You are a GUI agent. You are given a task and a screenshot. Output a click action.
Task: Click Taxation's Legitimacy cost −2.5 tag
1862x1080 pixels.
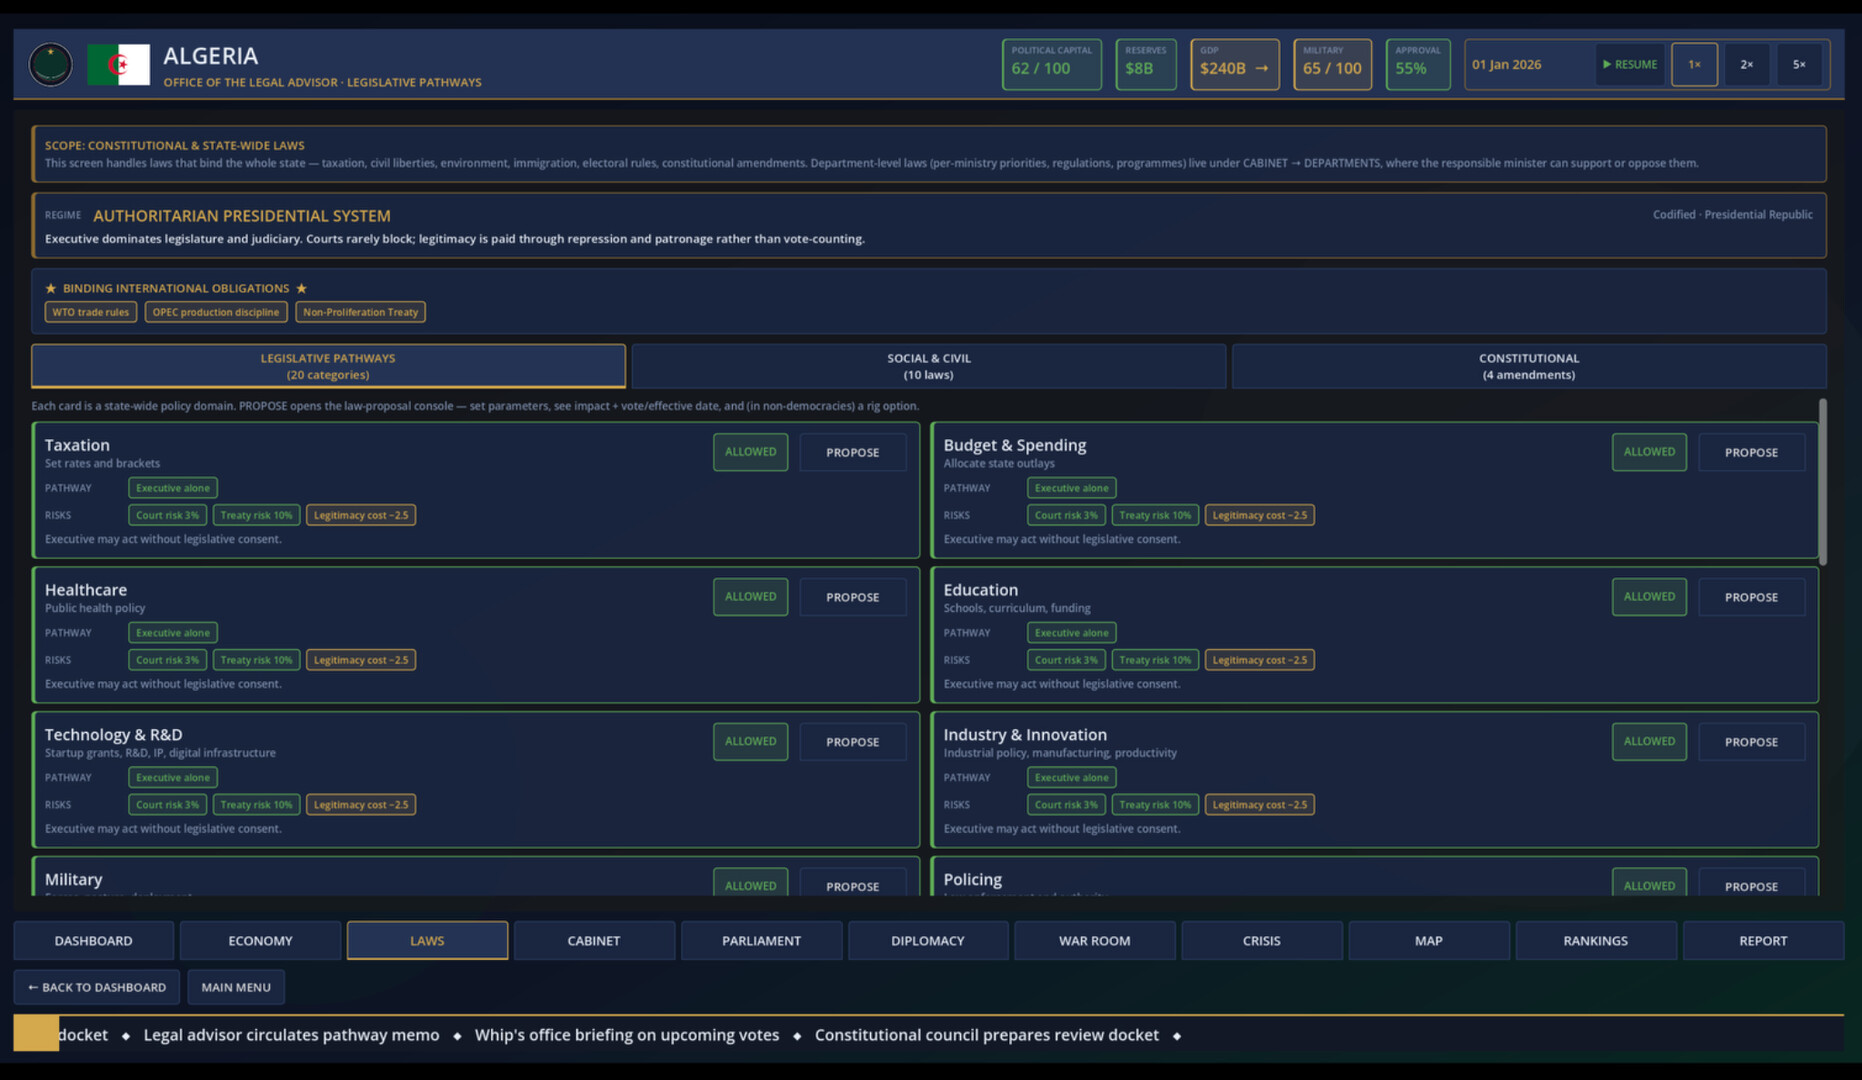click(361, 515)
